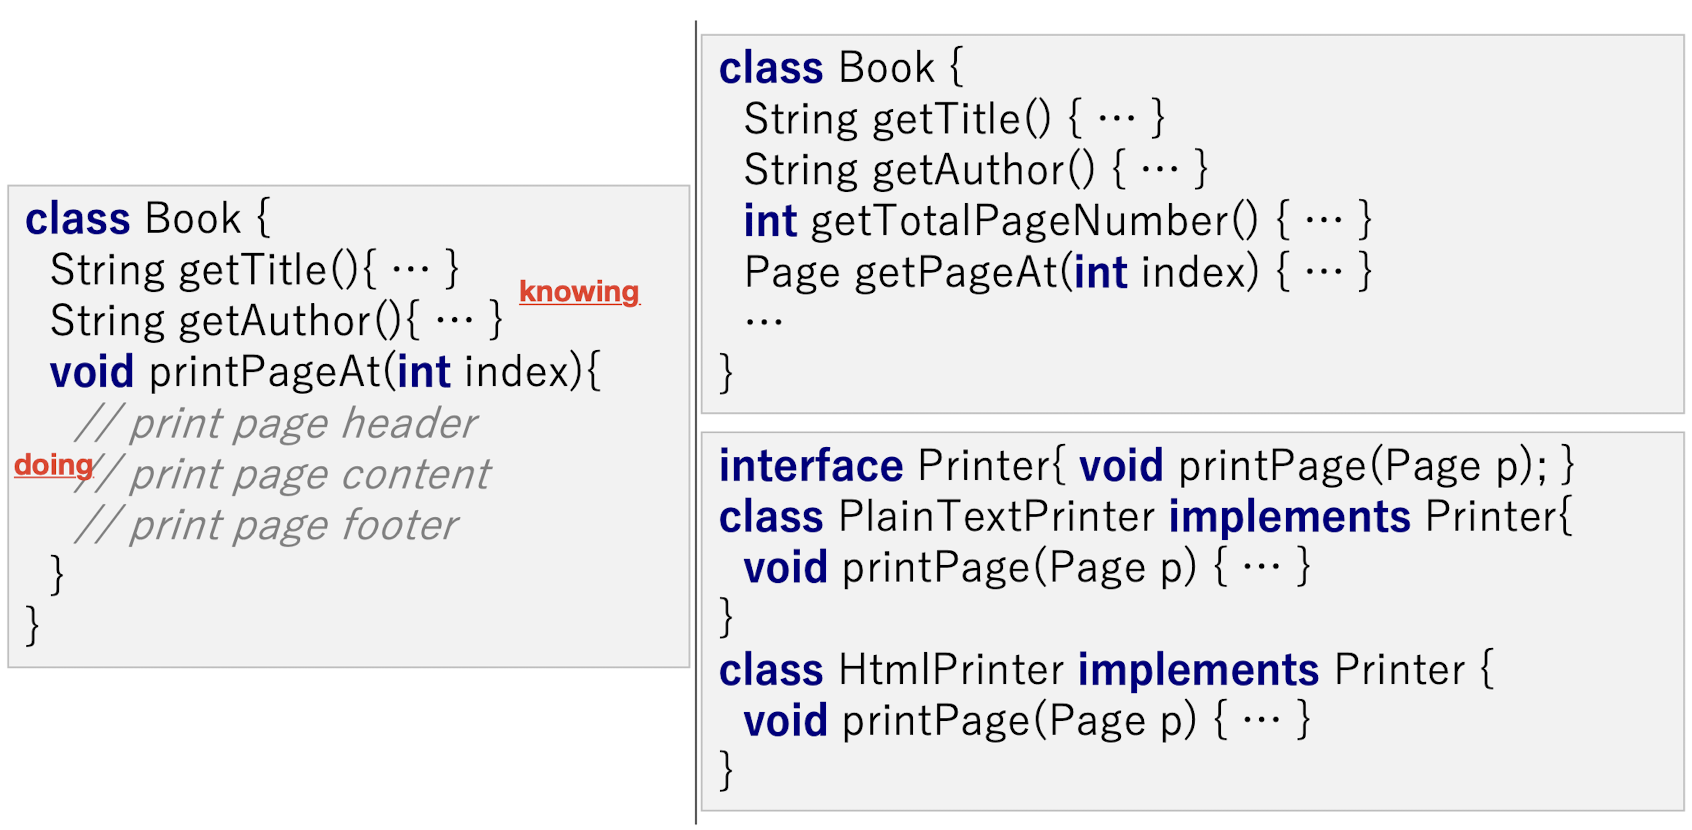This screenshot has width=1692, height=830.
Task: Click the "// print page header" comment
Action: 276,424
